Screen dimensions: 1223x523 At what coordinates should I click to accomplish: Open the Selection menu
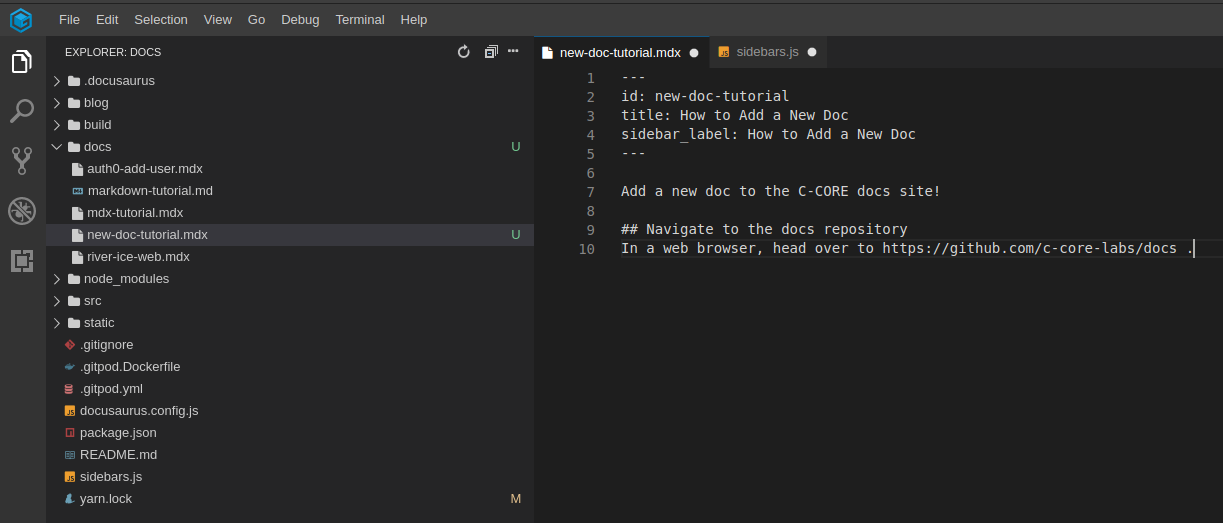160,20
